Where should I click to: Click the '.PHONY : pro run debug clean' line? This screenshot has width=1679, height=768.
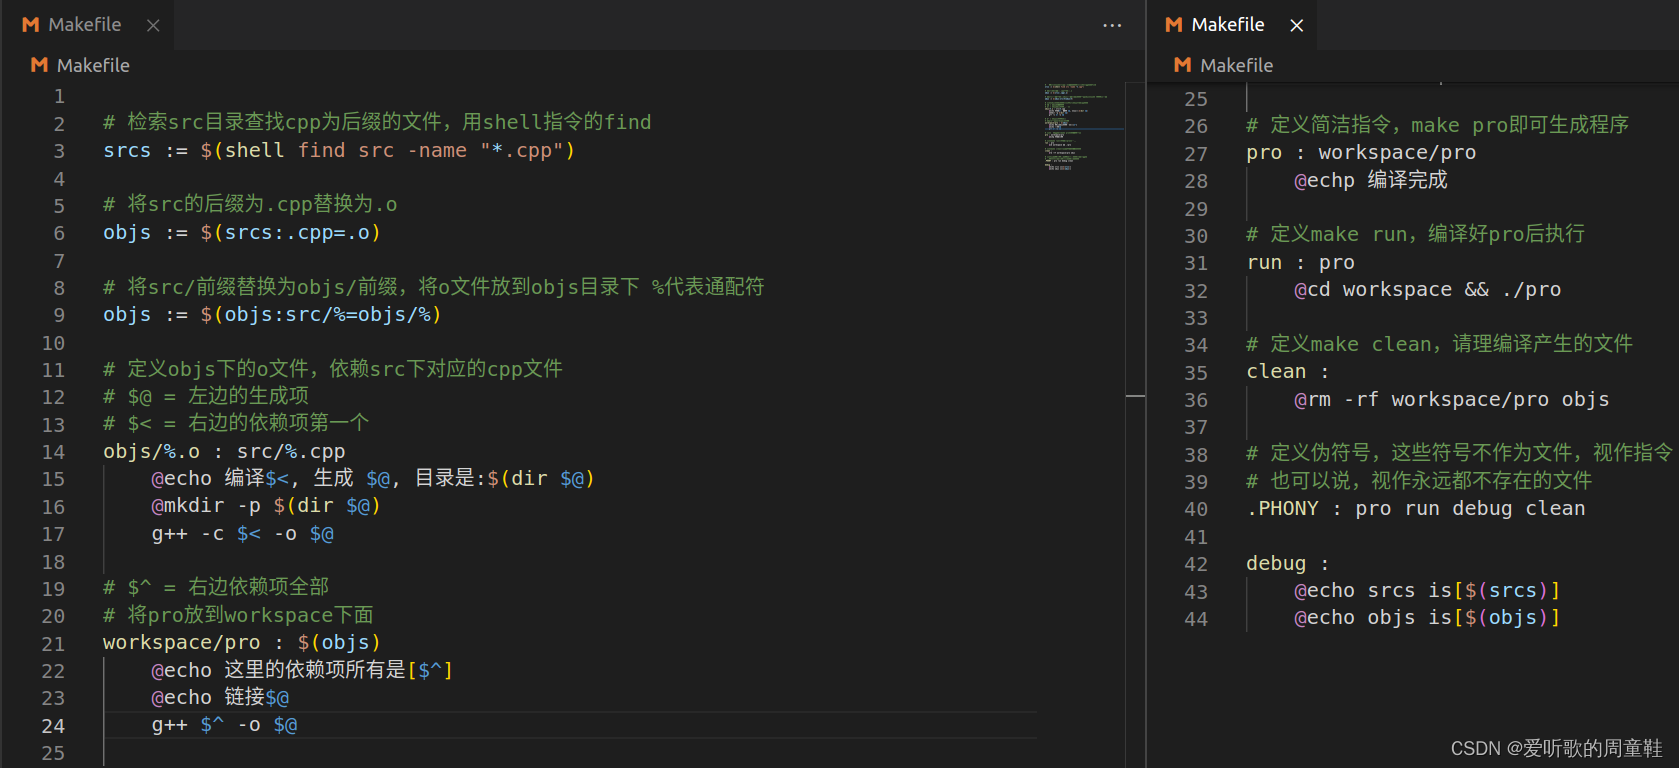[1416, 509]
